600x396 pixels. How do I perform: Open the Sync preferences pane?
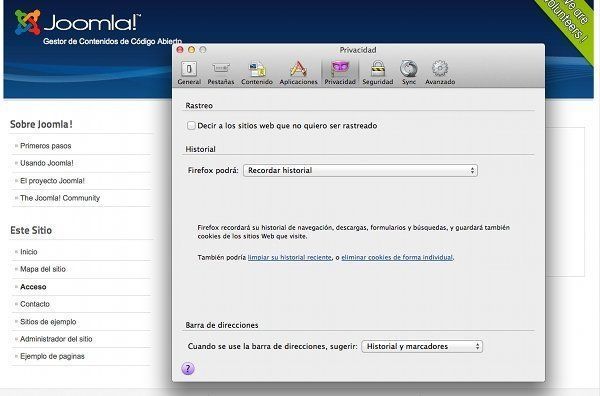pos(409,72)
